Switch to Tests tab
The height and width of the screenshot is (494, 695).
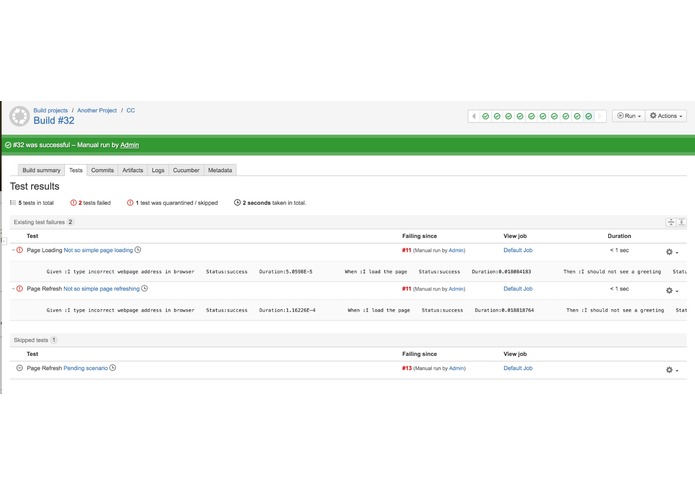pyautogui.click(x=76, y=170)
